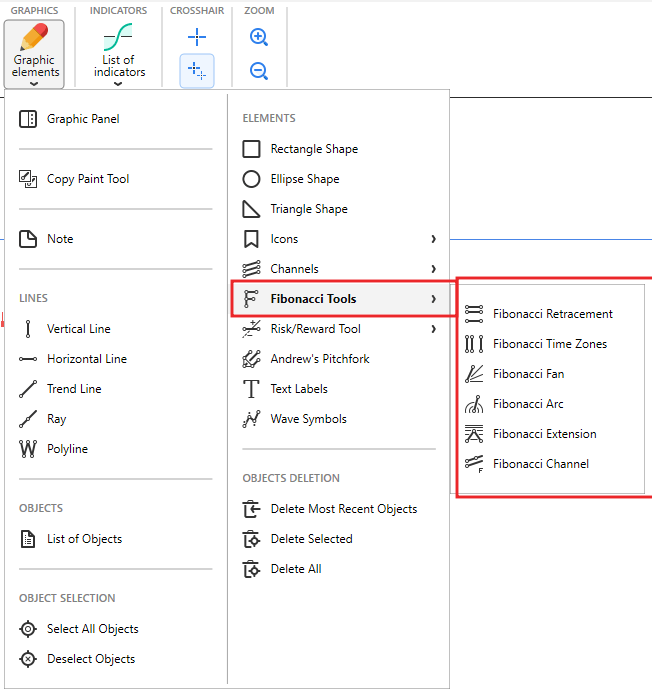This screenshot has width=652, height=691.
Task: Select the Trend Line tool
Action: pyautogui.click(x=74, y=389)
